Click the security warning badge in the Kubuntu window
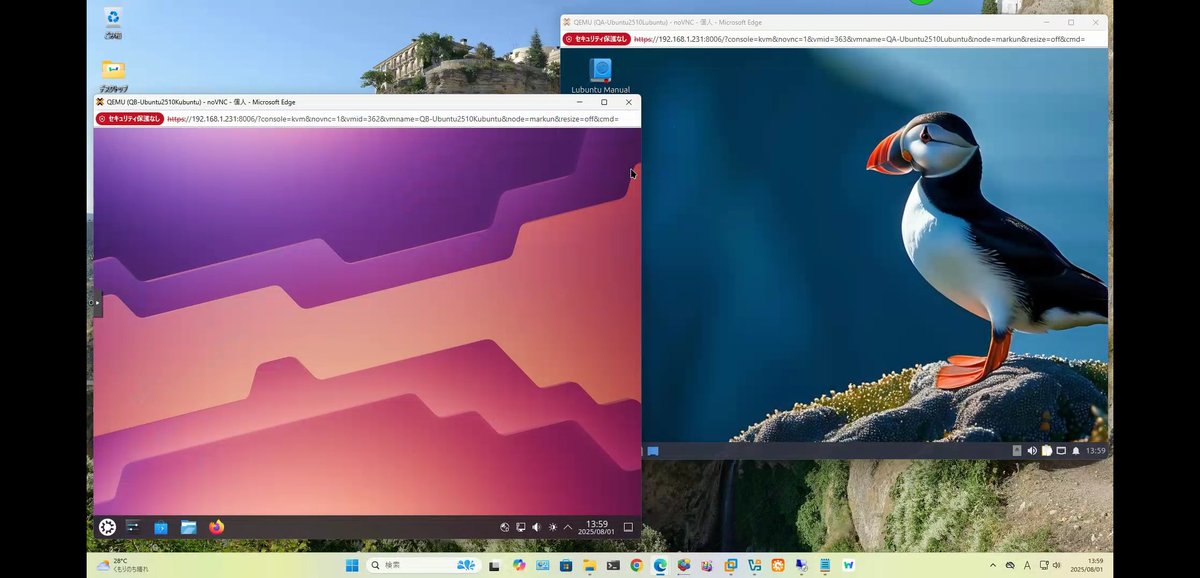The image size is (1200, 578). tap(129, 119)
